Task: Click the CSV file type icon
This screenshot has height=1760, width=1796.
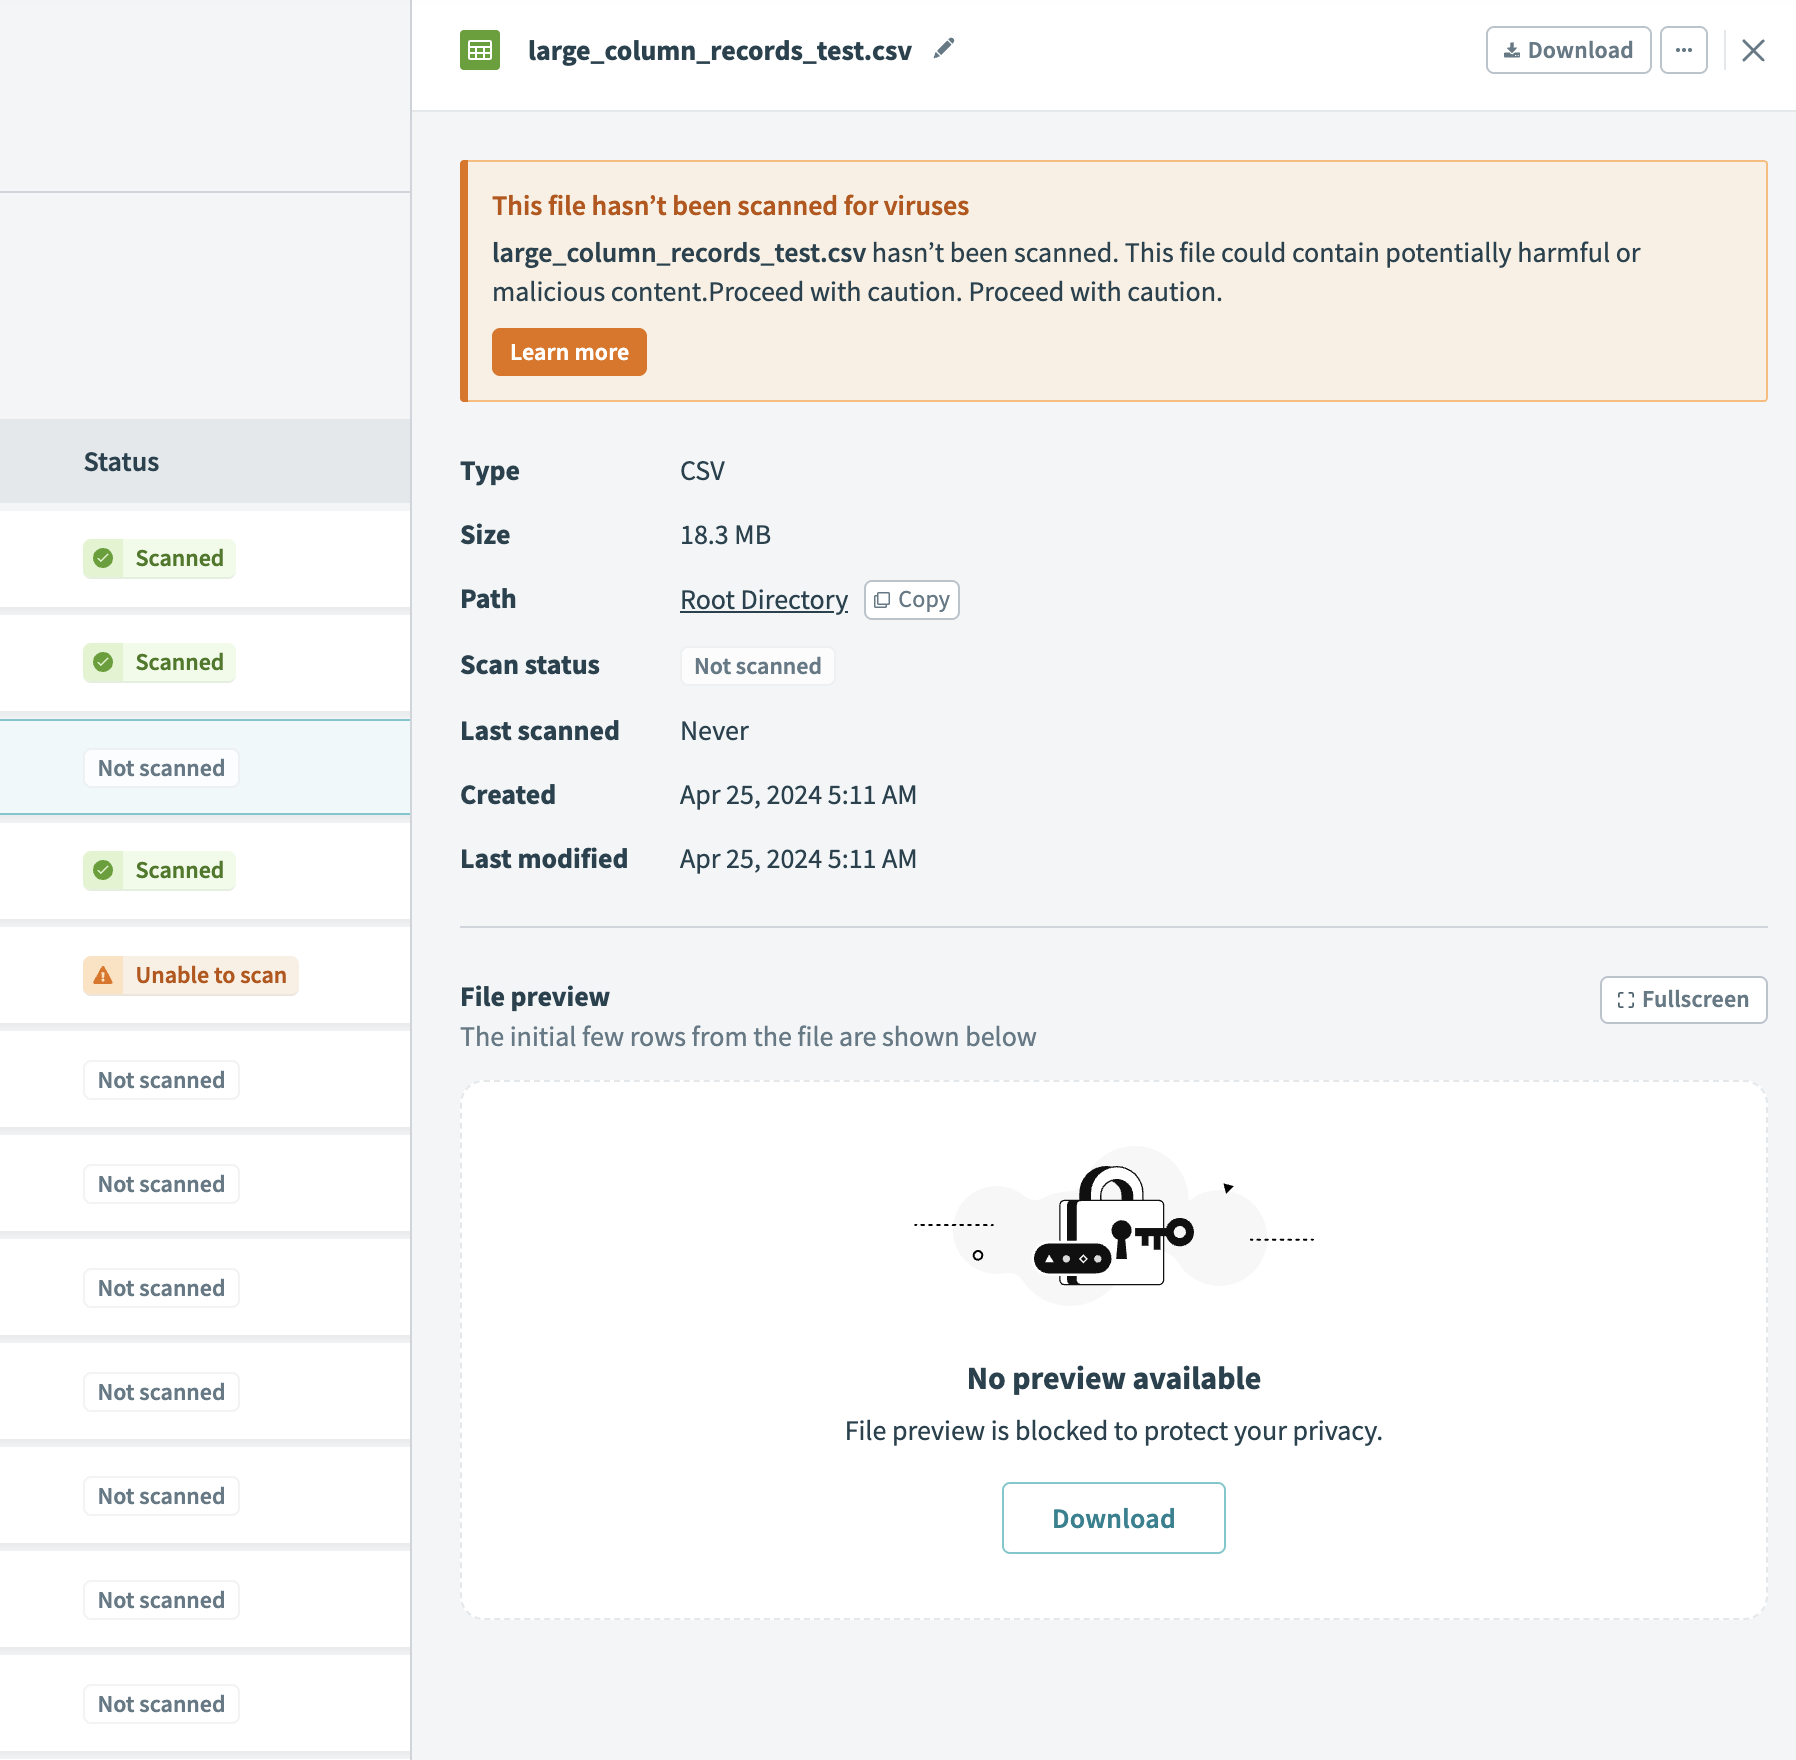Action: (x=479, y=49)
